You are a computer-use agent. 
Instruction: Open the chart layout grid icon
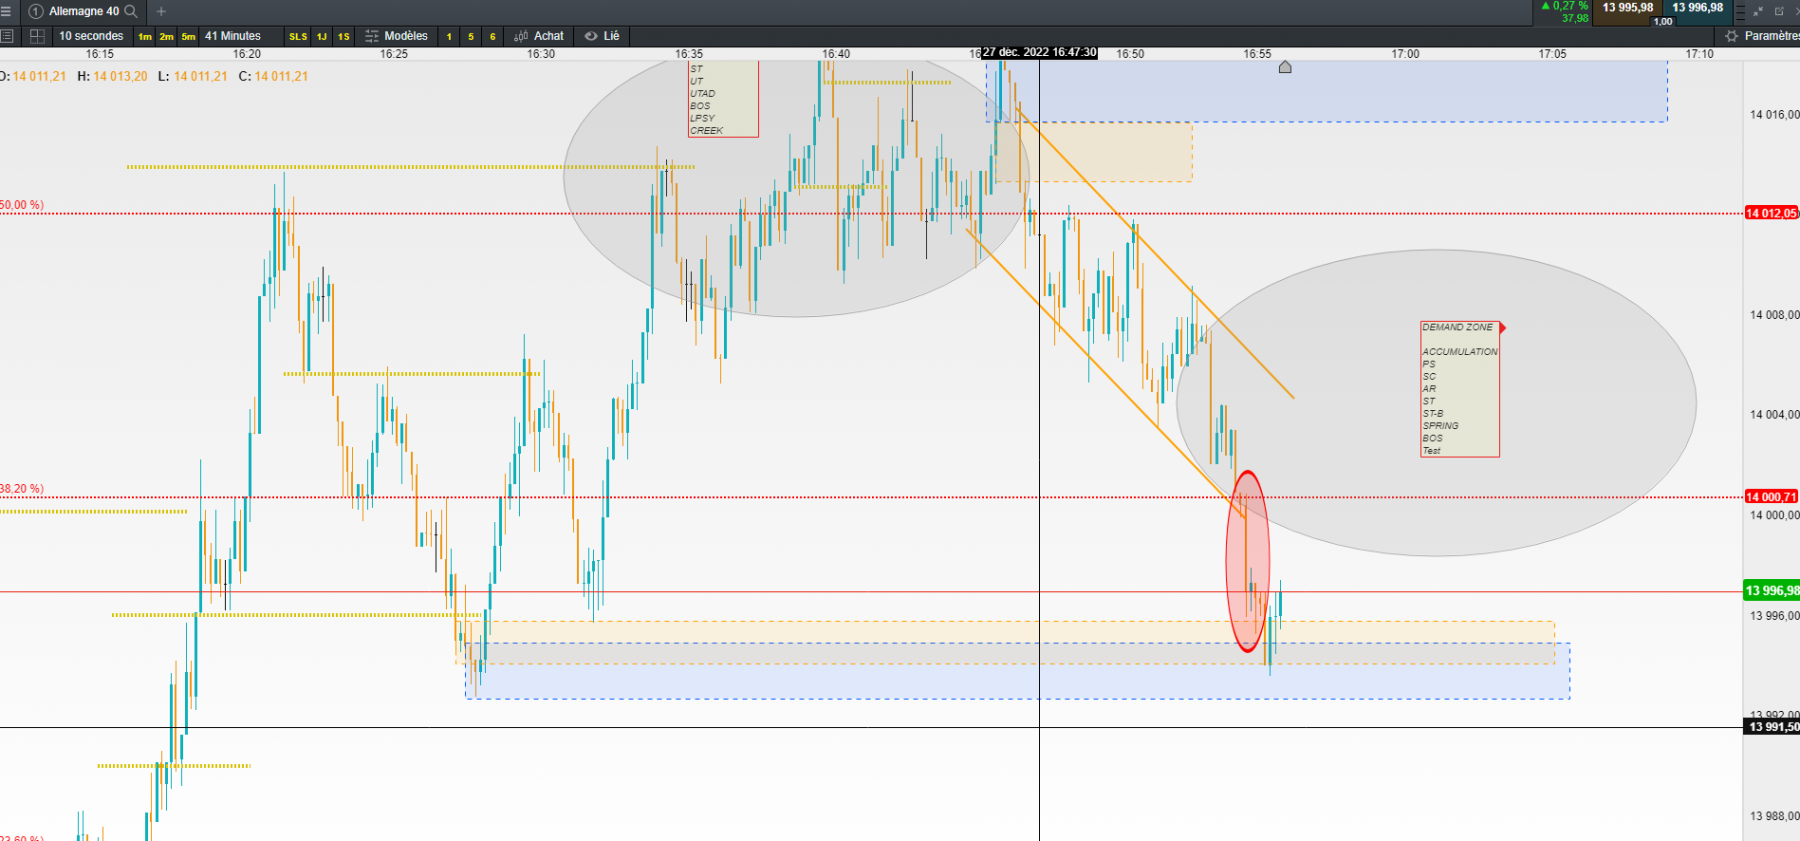pos(37,36)
